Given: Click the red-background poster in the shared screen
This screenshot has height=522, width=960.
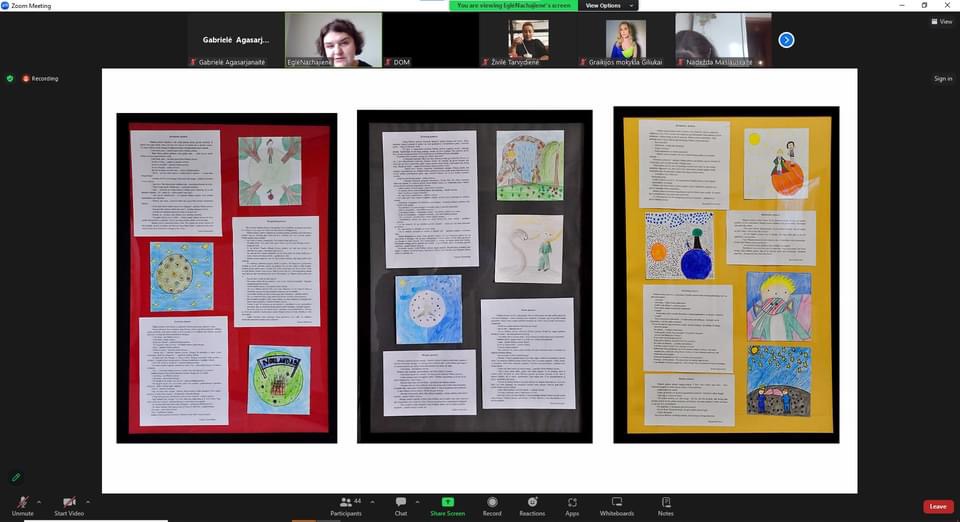Looking at the screenshot, I should point(227,278).
